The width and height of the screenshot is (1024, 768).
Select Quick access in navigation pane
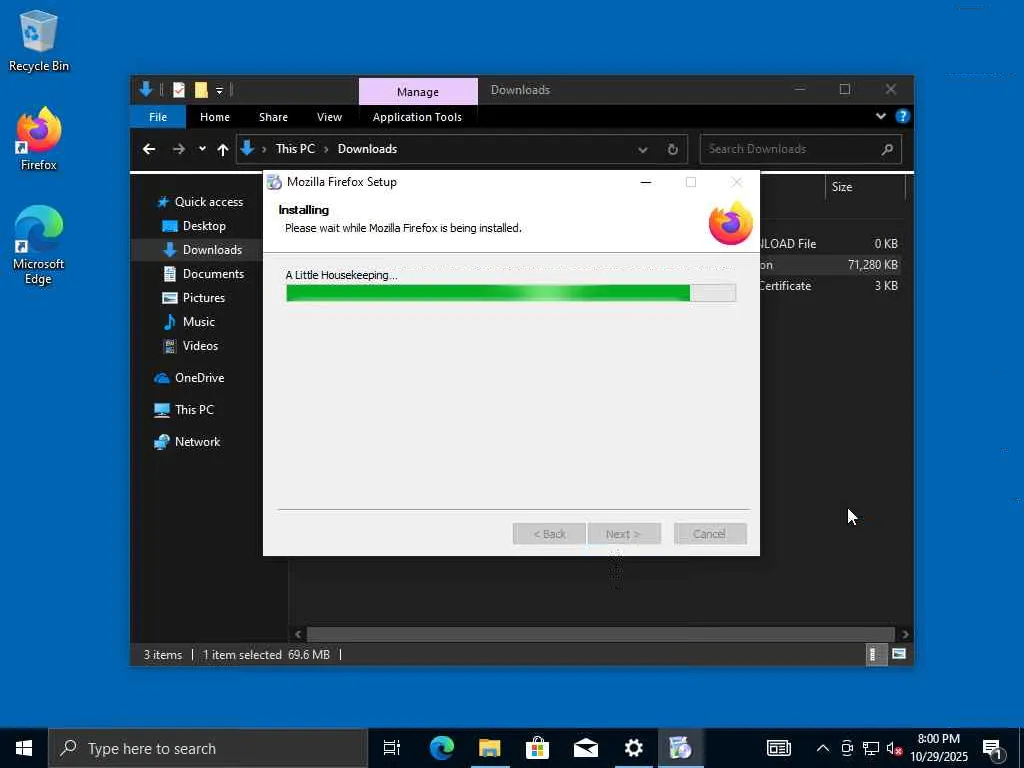(200, 202)
